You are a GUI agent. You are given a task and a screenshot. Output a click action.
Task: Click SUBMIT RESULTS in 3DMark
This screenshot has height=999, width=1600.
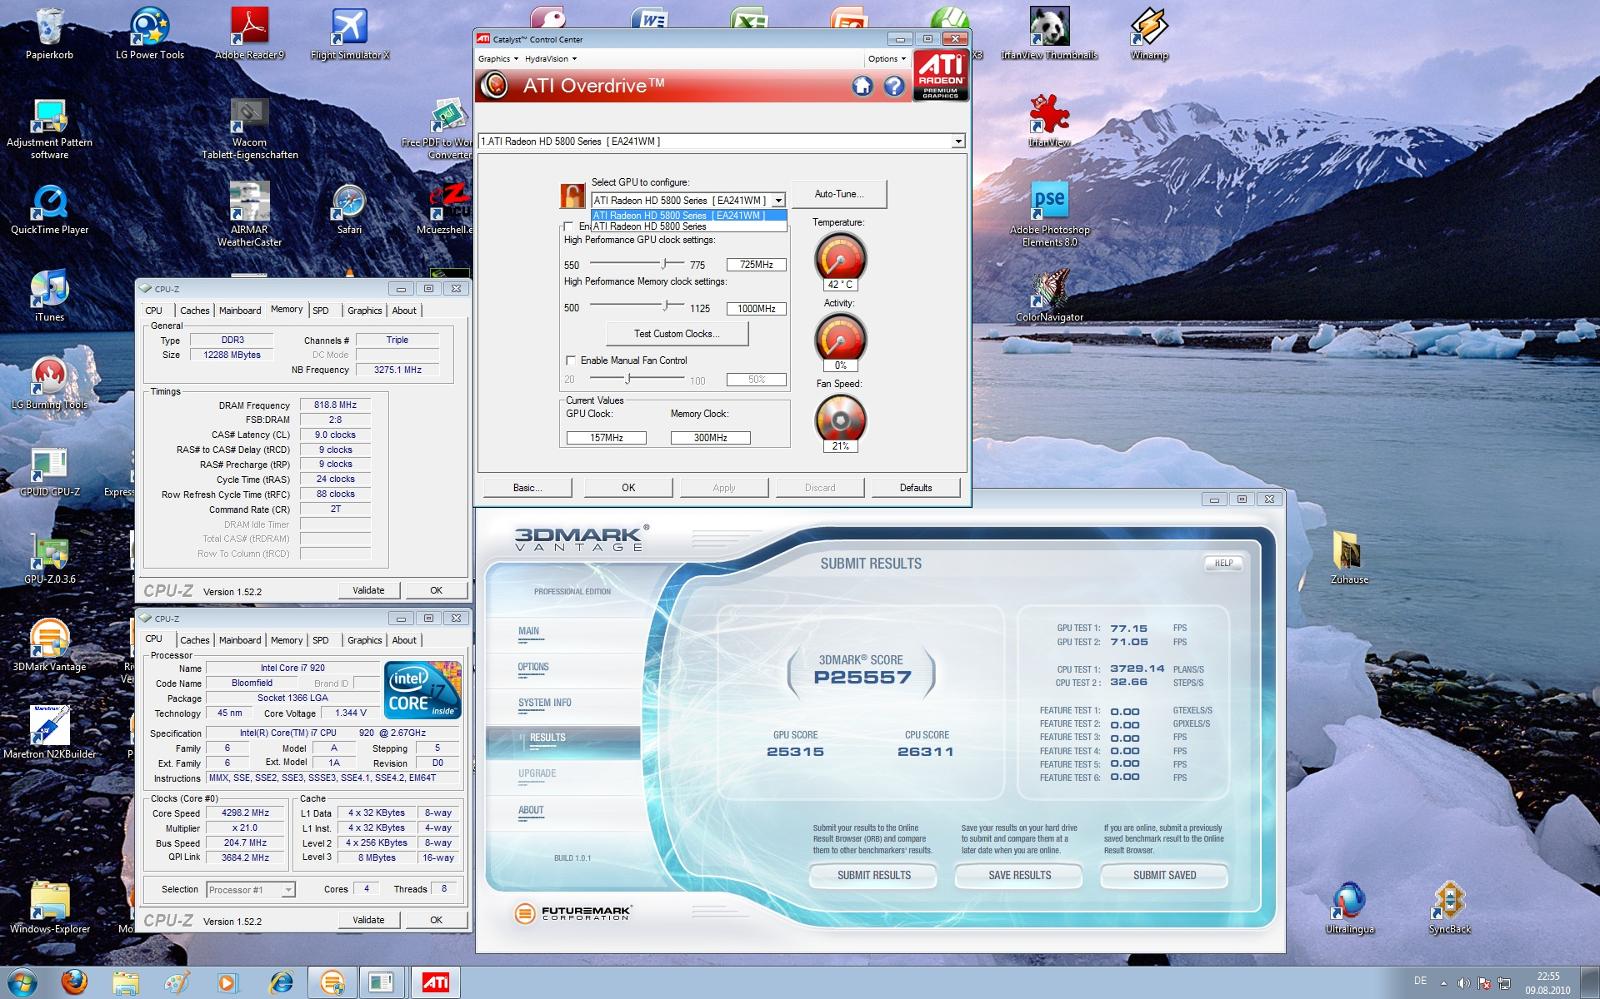pos(874,875)
